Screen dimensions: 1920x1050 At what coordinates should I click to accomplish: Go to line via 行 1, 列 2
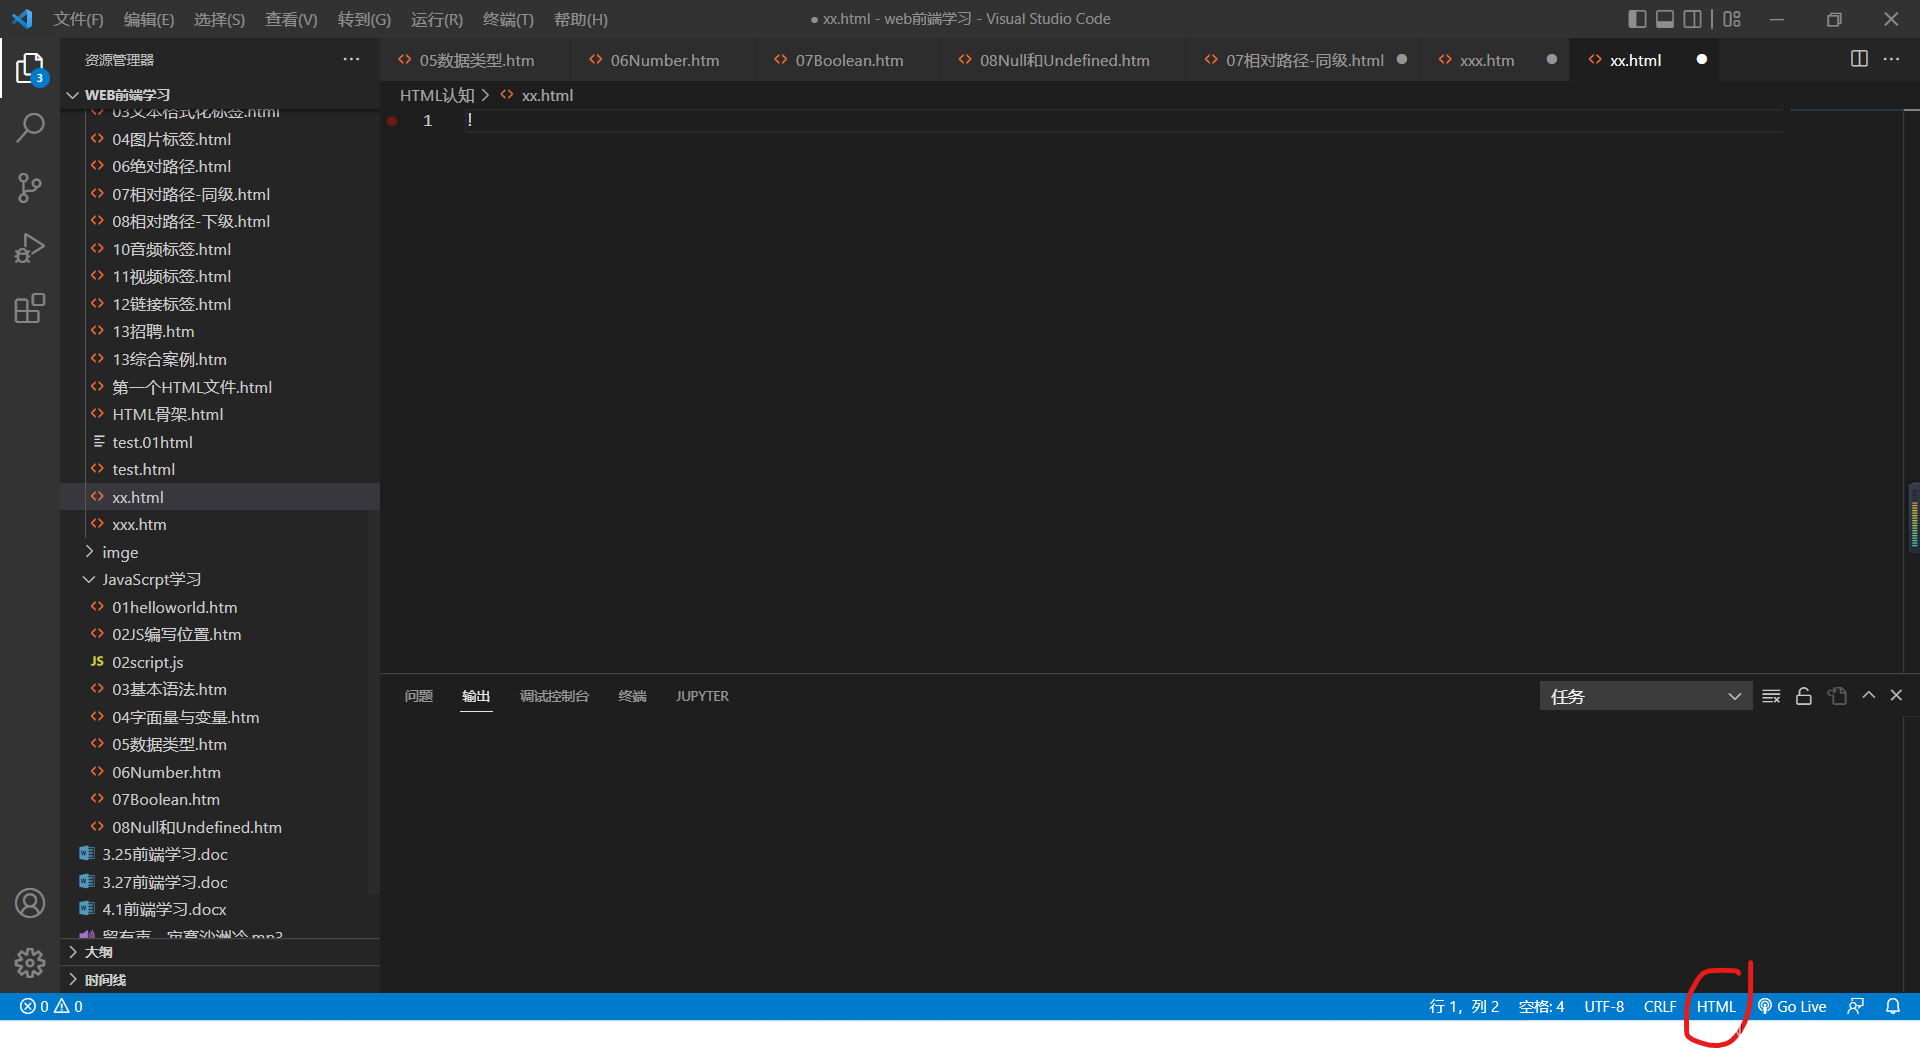1464,1006
